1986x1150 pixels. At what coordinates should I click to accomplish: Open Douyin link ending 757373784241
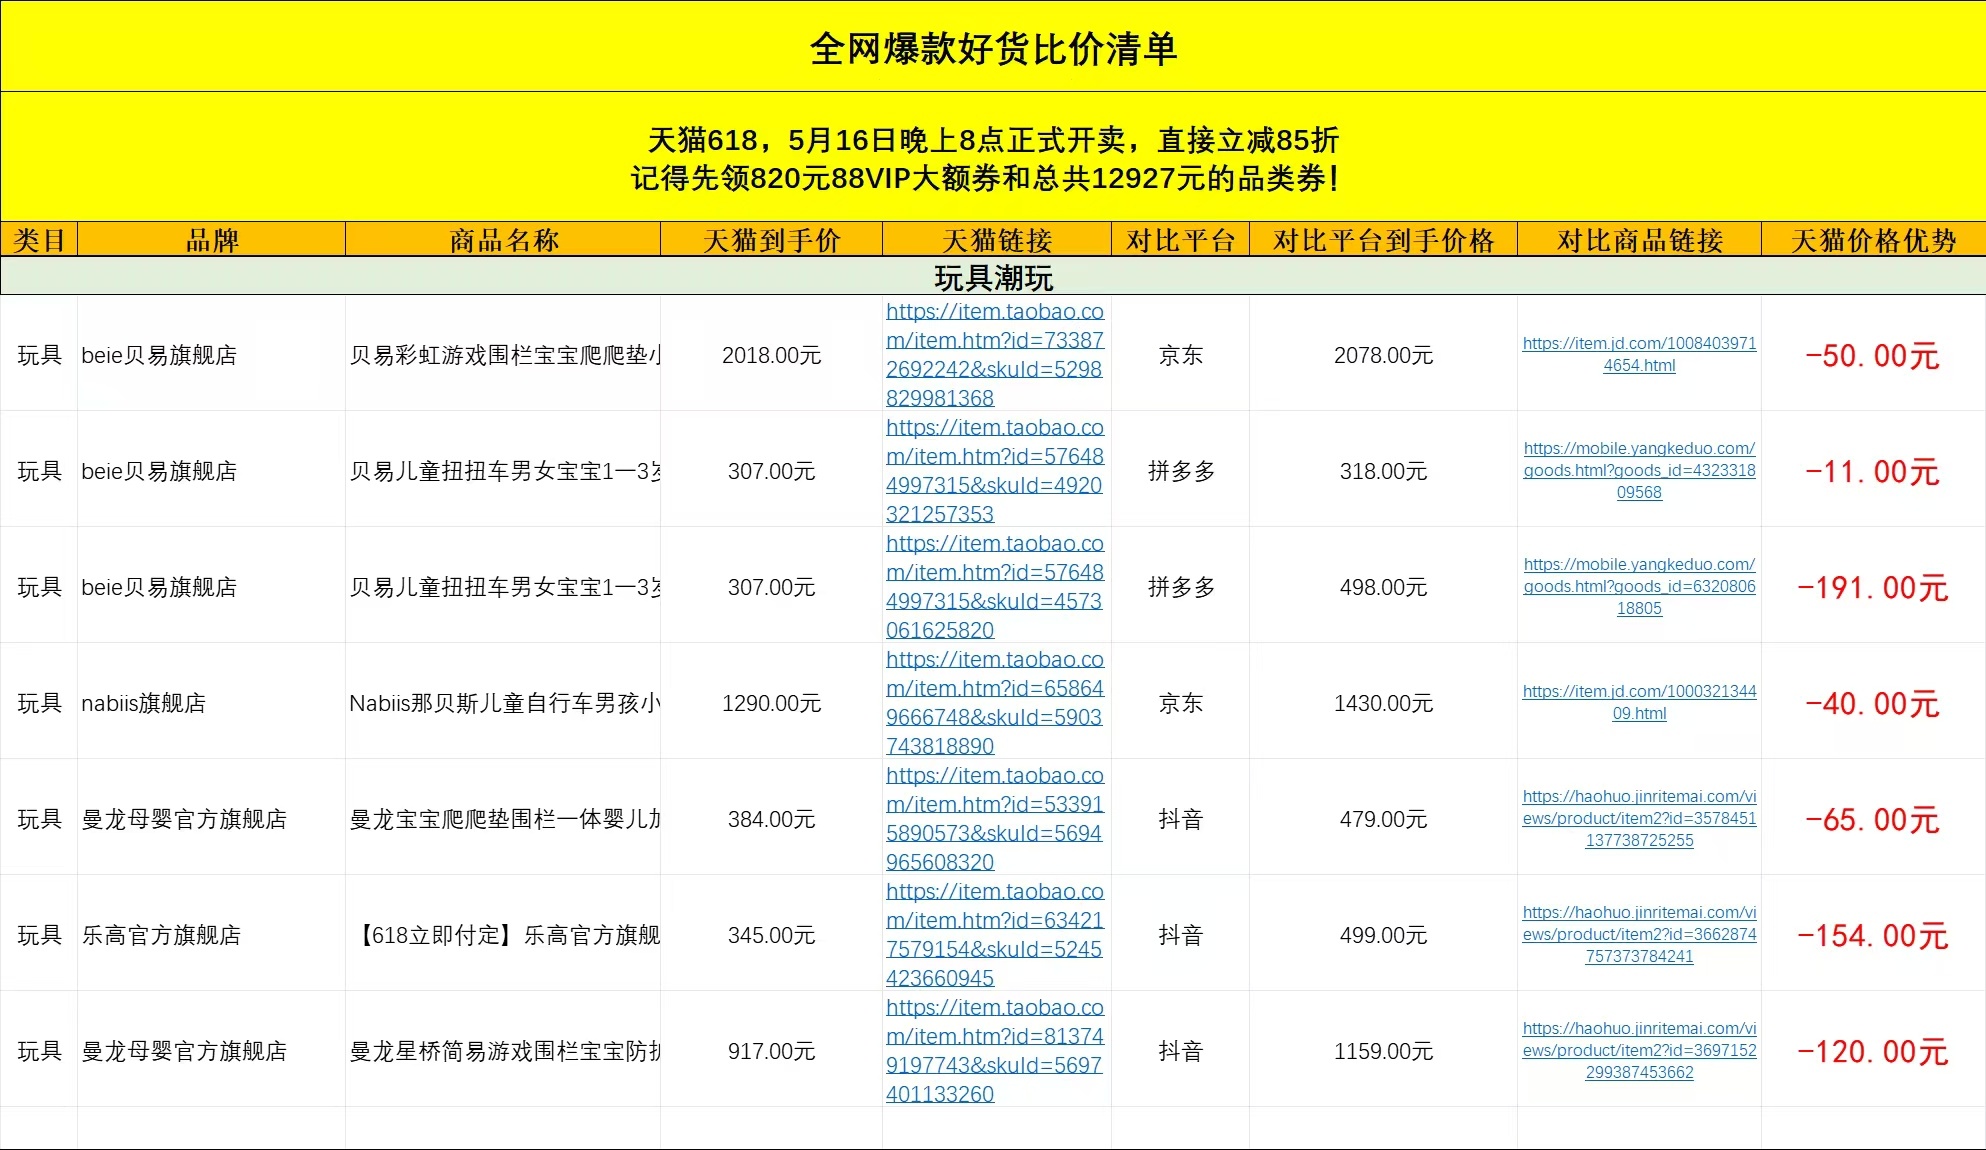pyautogui.click(x=1639, y=934)
